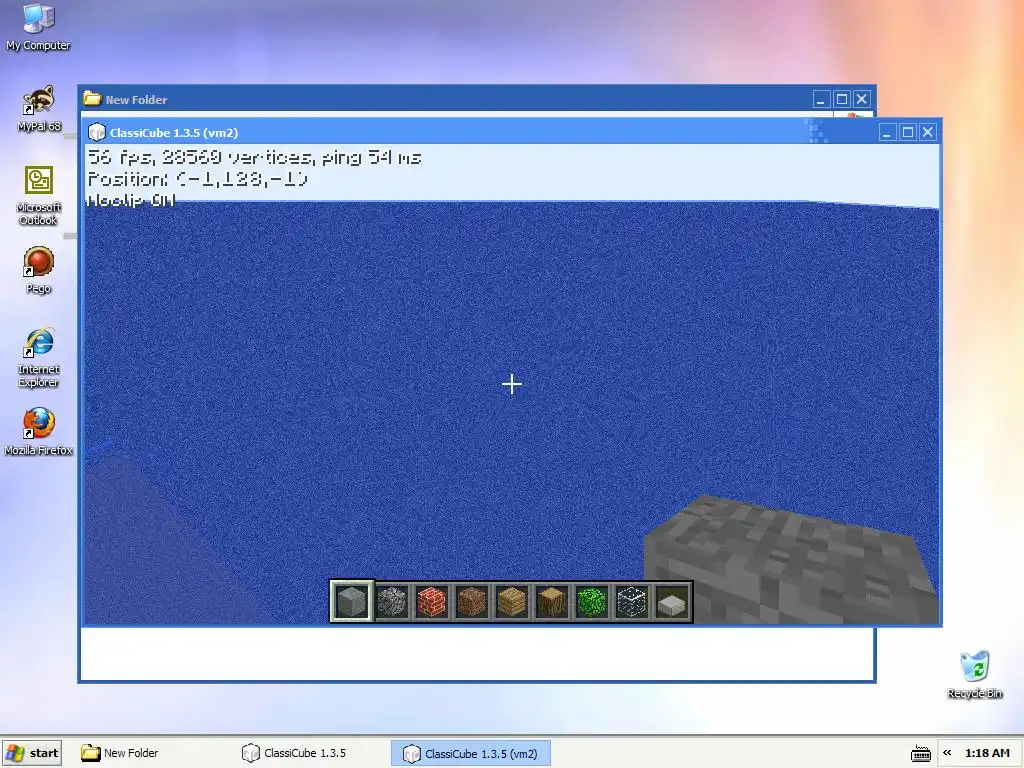Select the green leaves block in hotbar
This screenshot has height=768, width=1024.
592,601
